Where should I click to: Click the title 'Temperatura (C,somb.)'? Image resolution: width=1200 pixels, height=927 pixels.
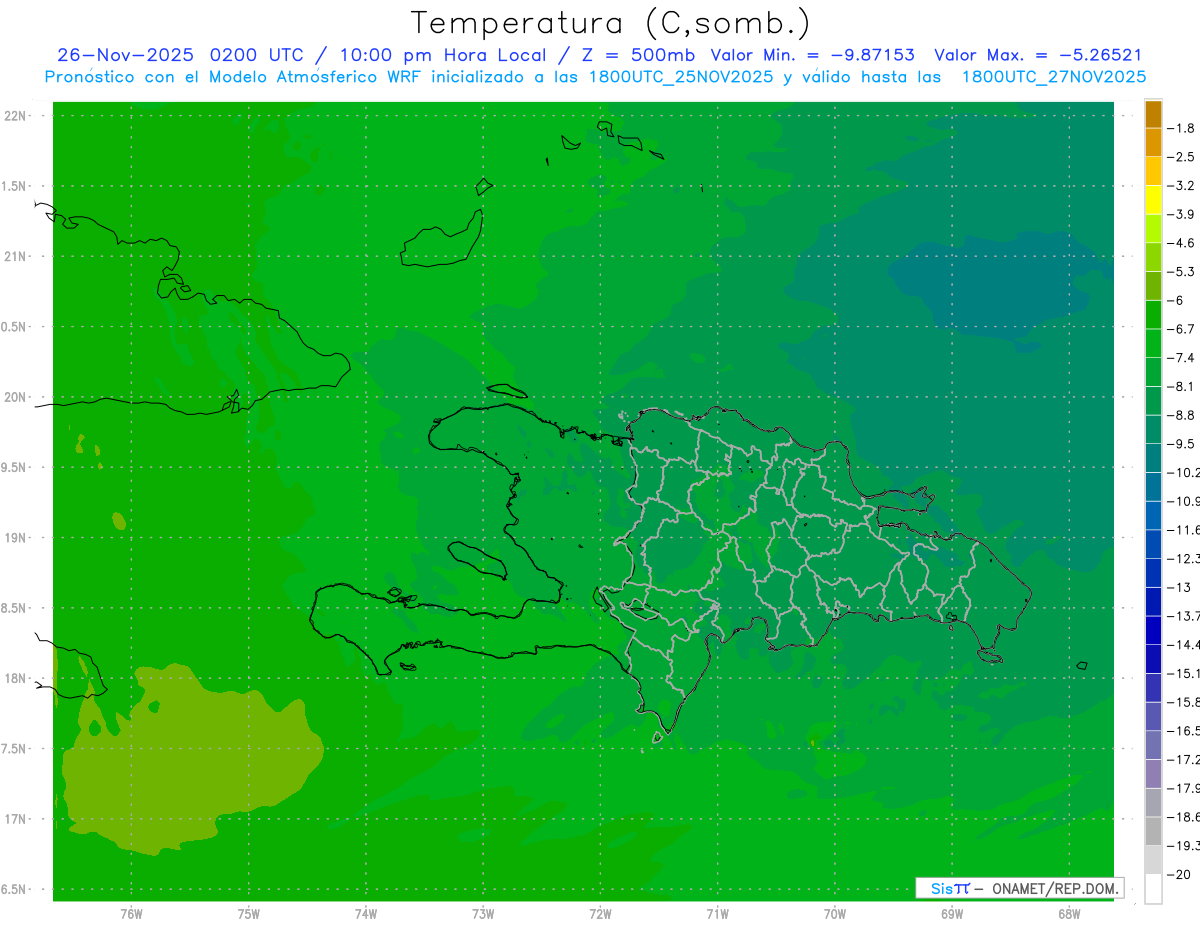[x=611, y=23]
